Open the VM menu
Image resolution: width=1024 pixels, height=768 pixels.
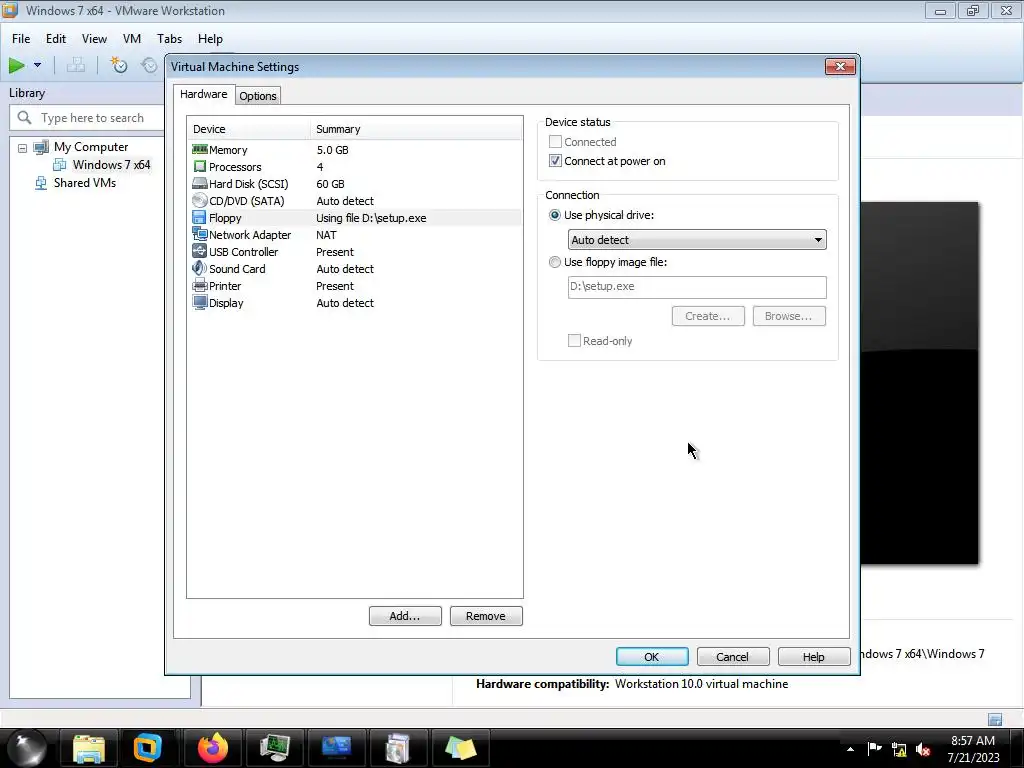(132, 39)
